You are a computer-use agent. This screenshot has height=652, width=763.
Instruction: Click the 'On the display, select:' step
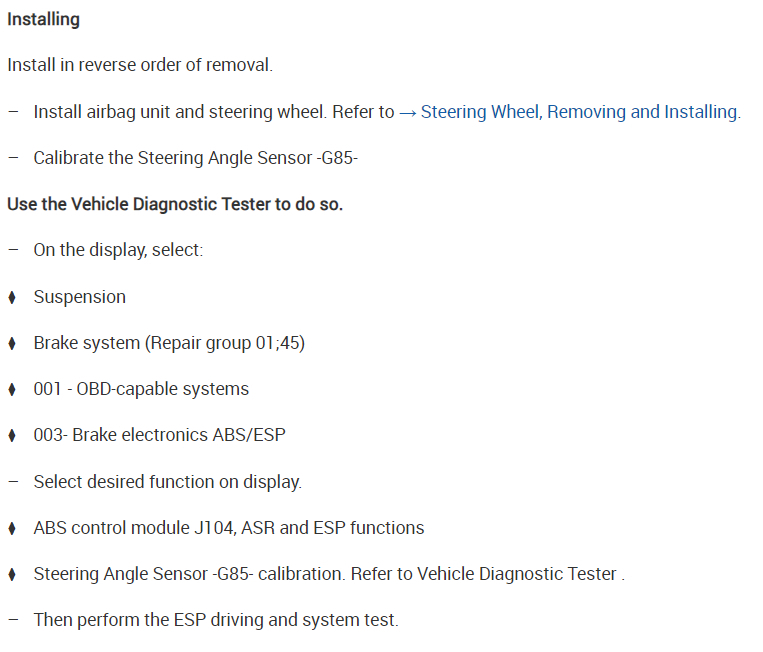coord(118,250)
